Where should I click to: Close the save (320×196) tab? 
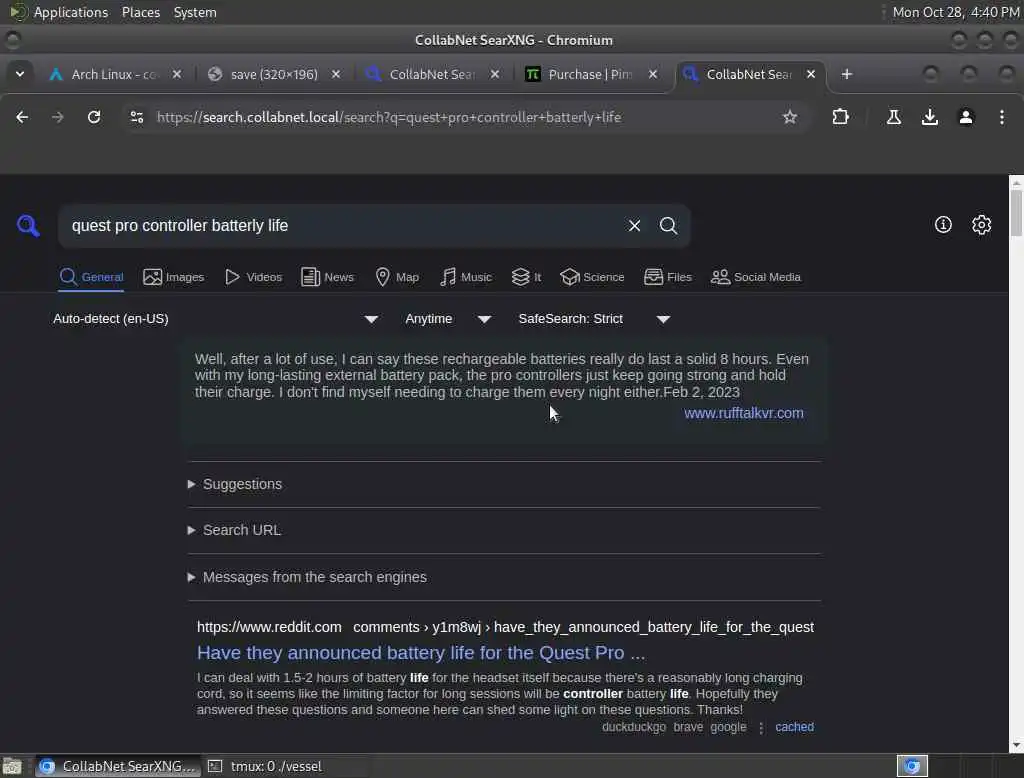(336, 74)
